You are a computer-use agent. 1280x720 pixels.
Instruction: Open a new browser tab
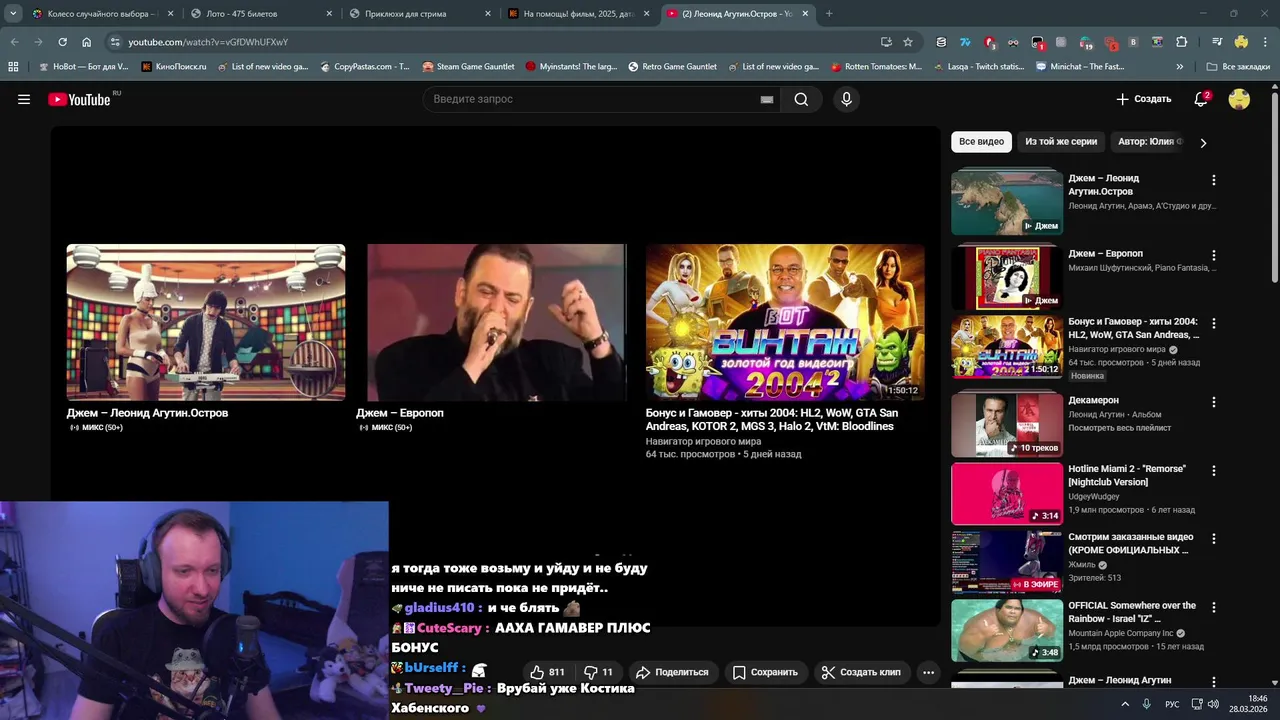tap(829, 14)
